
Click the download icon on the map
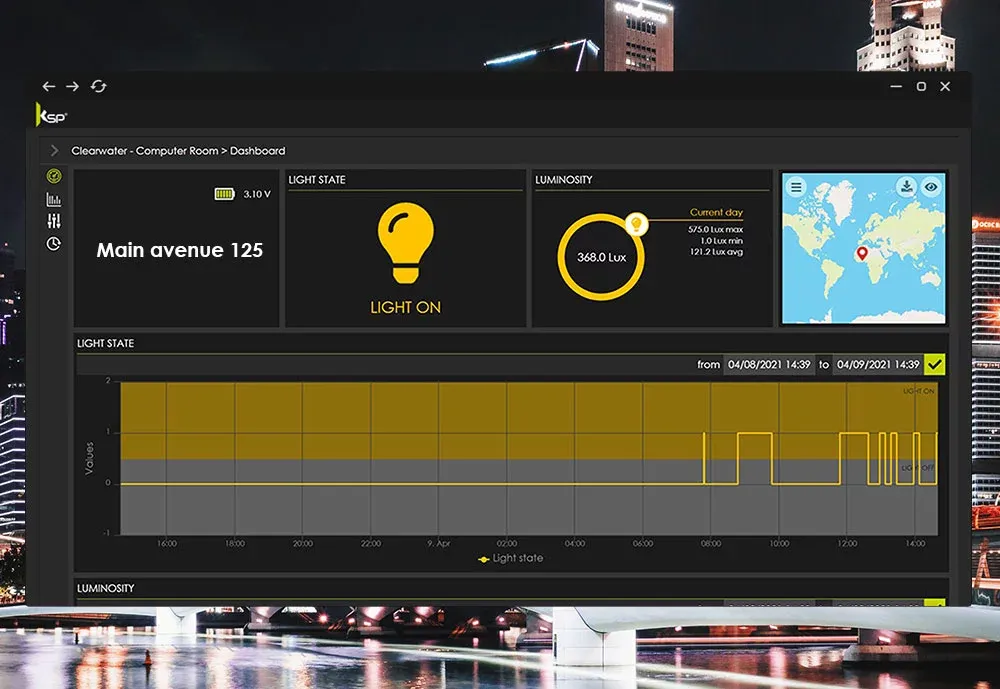tap(906, 186)
